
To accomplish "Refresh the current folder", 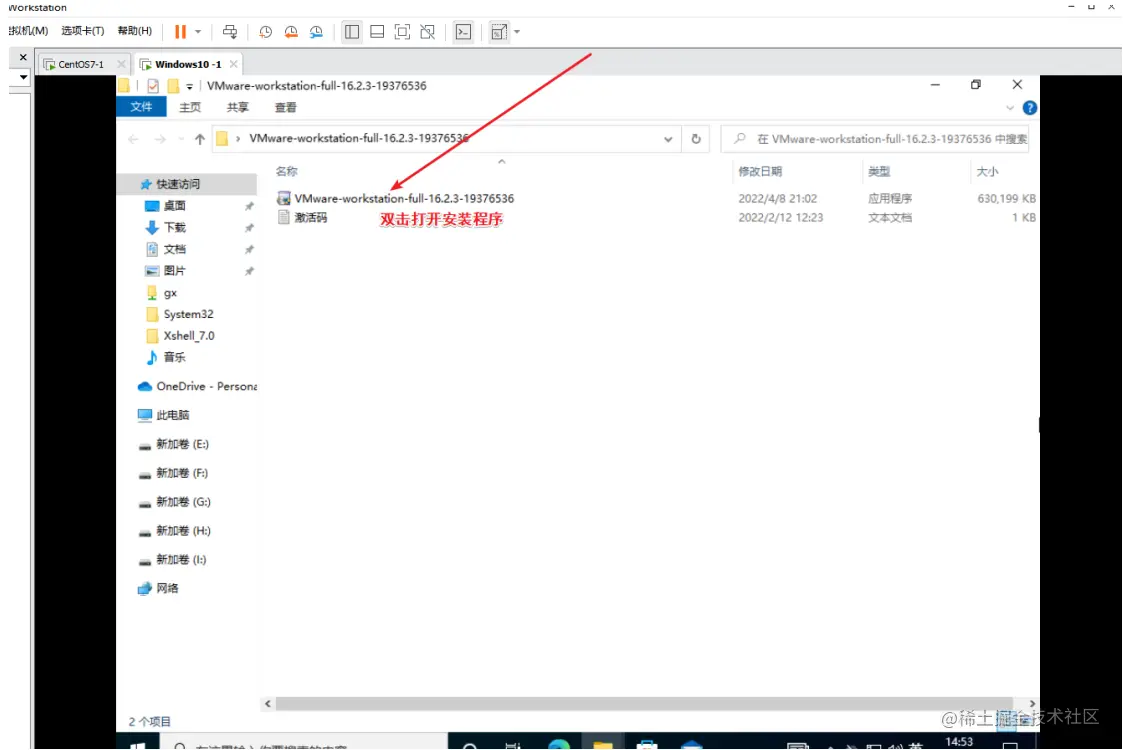I will (x=696, y=139).
